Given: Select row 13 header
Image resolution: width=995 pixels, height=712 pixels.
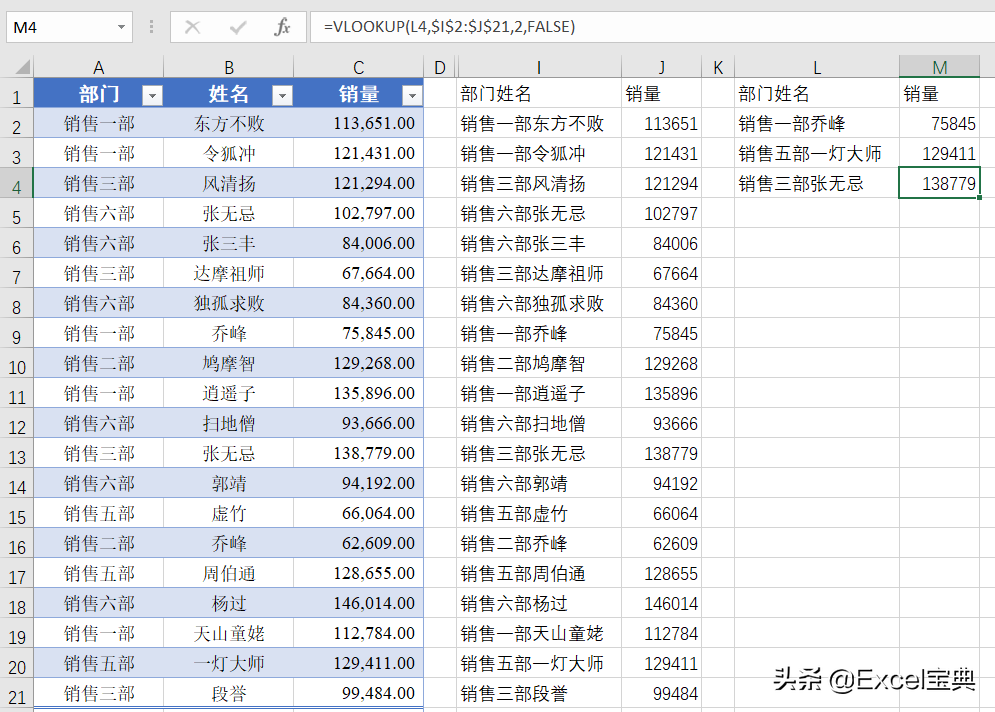Looking at the screenshot, I should [x=16, y=454].
